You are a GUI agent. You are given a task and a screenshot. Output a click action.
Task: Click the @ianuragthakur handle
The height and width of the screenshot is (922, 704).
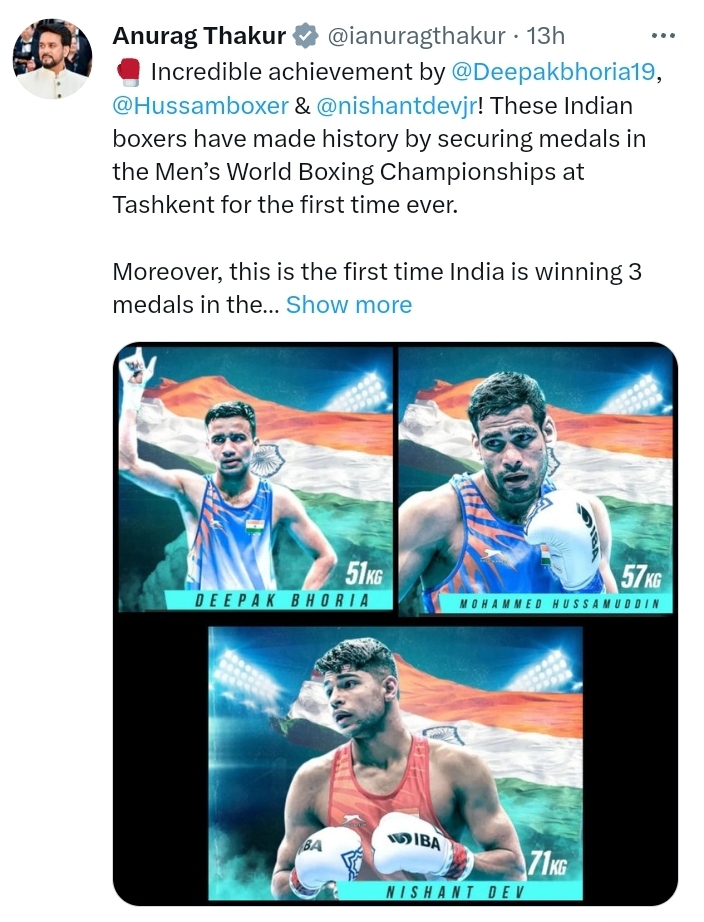415,36
